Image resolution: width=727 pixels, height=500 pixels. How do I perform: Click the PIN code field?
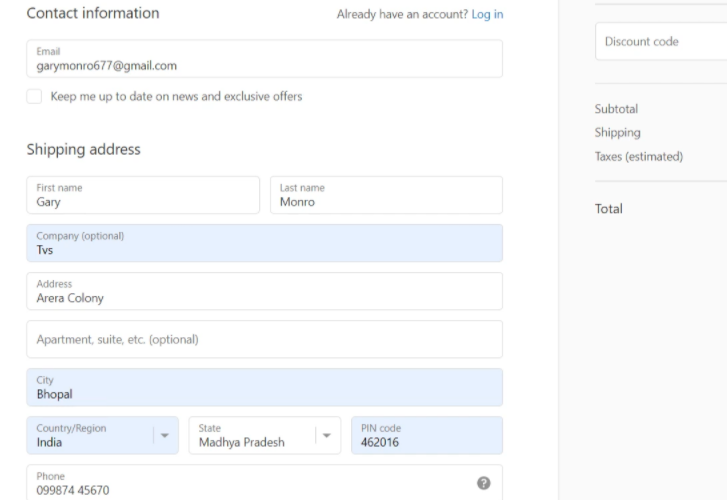pos(426,435)
